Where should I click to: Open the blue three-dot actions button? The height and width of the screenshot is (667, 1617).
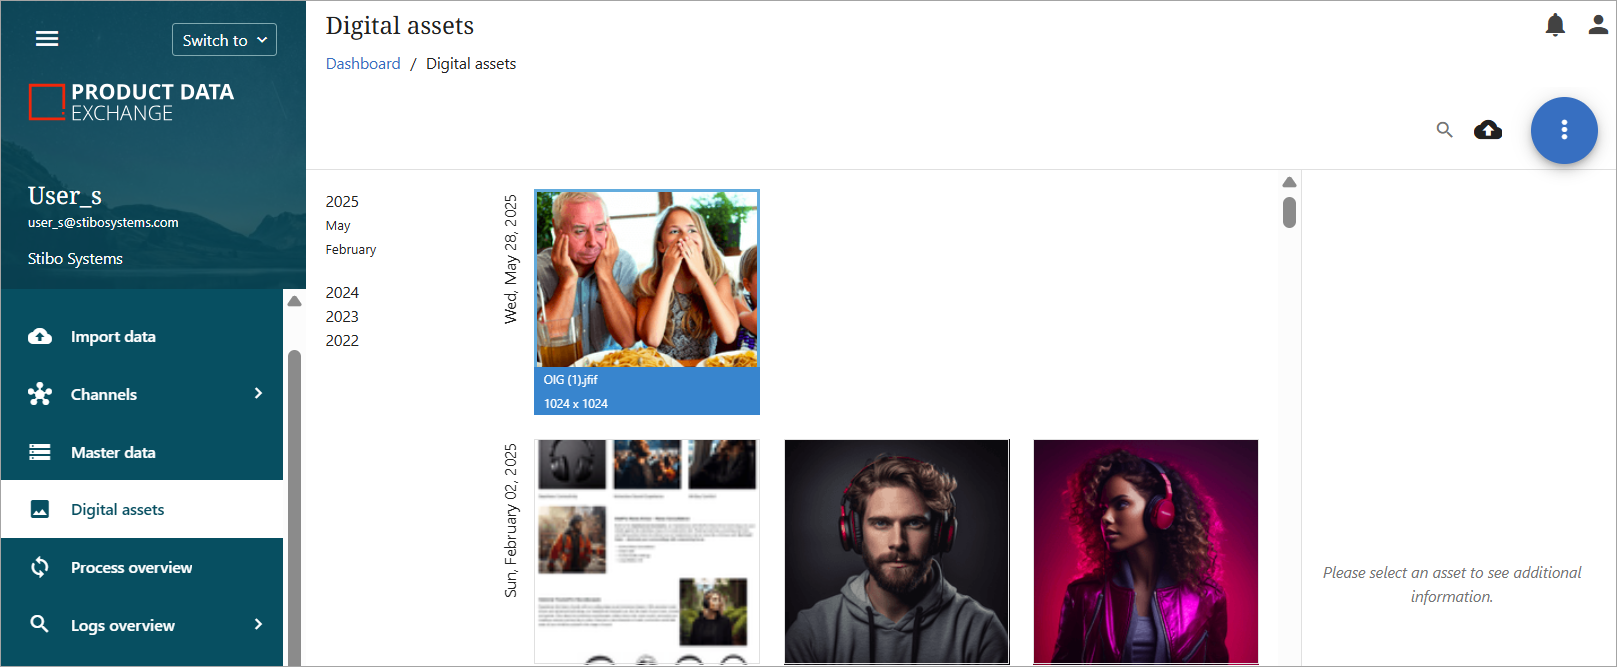[1563, 130]
